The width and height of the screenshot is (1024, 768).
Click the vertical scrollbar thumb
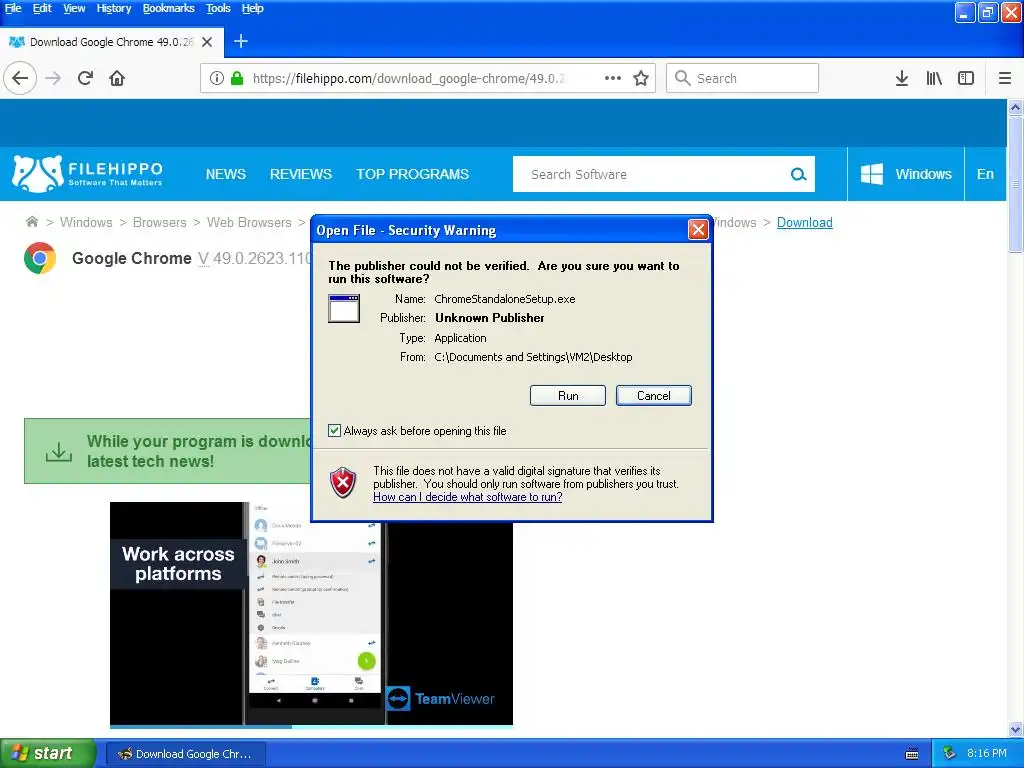[1015, 185]
